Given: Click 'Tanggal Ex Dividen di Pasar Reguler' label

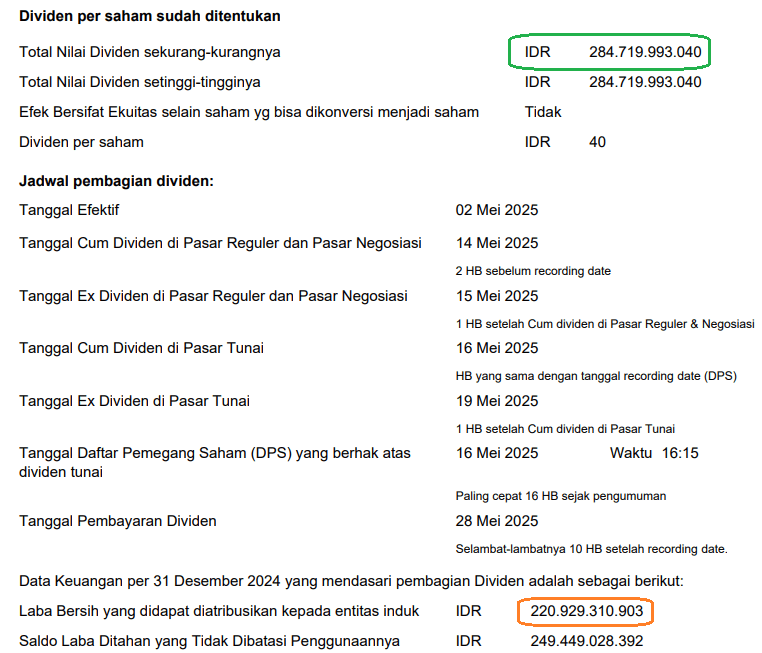Looking at the screenshot, I should 213,296.
